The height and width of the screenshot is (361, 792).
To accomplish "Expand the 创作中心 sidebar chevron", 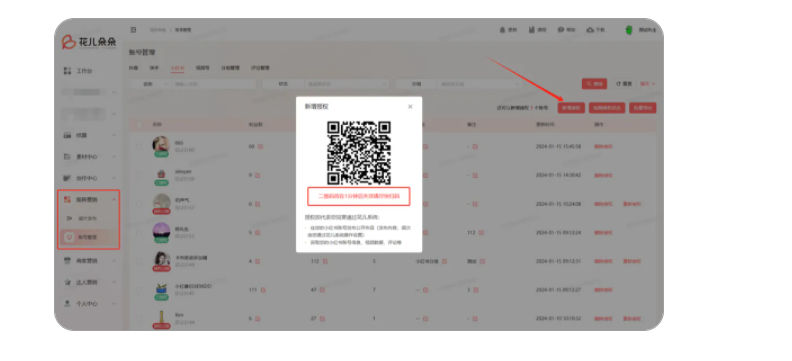I will pos(114,178).
